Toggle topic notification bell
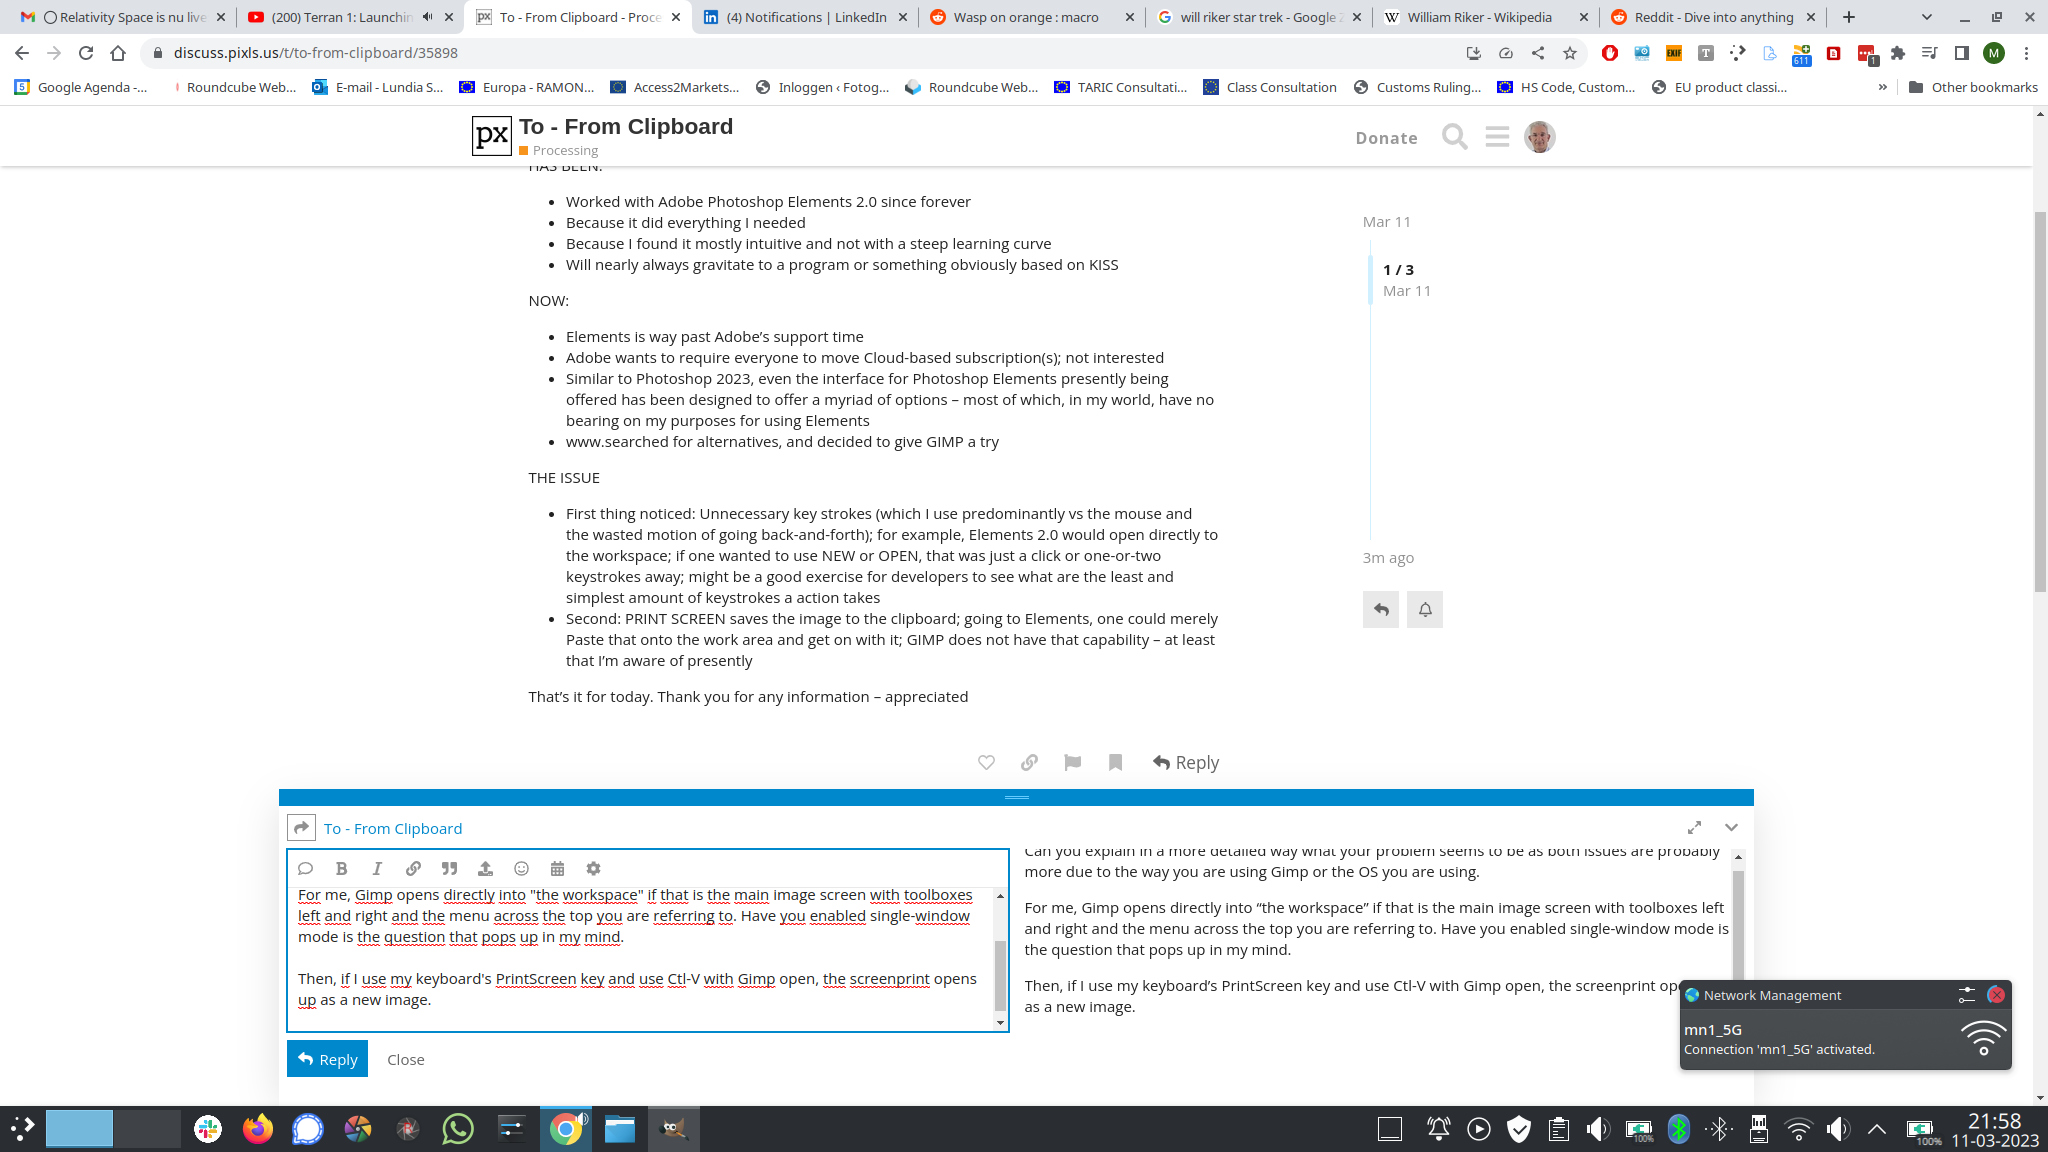The height and width of the screenshot is (1152, 2048). pos(1424,609)
